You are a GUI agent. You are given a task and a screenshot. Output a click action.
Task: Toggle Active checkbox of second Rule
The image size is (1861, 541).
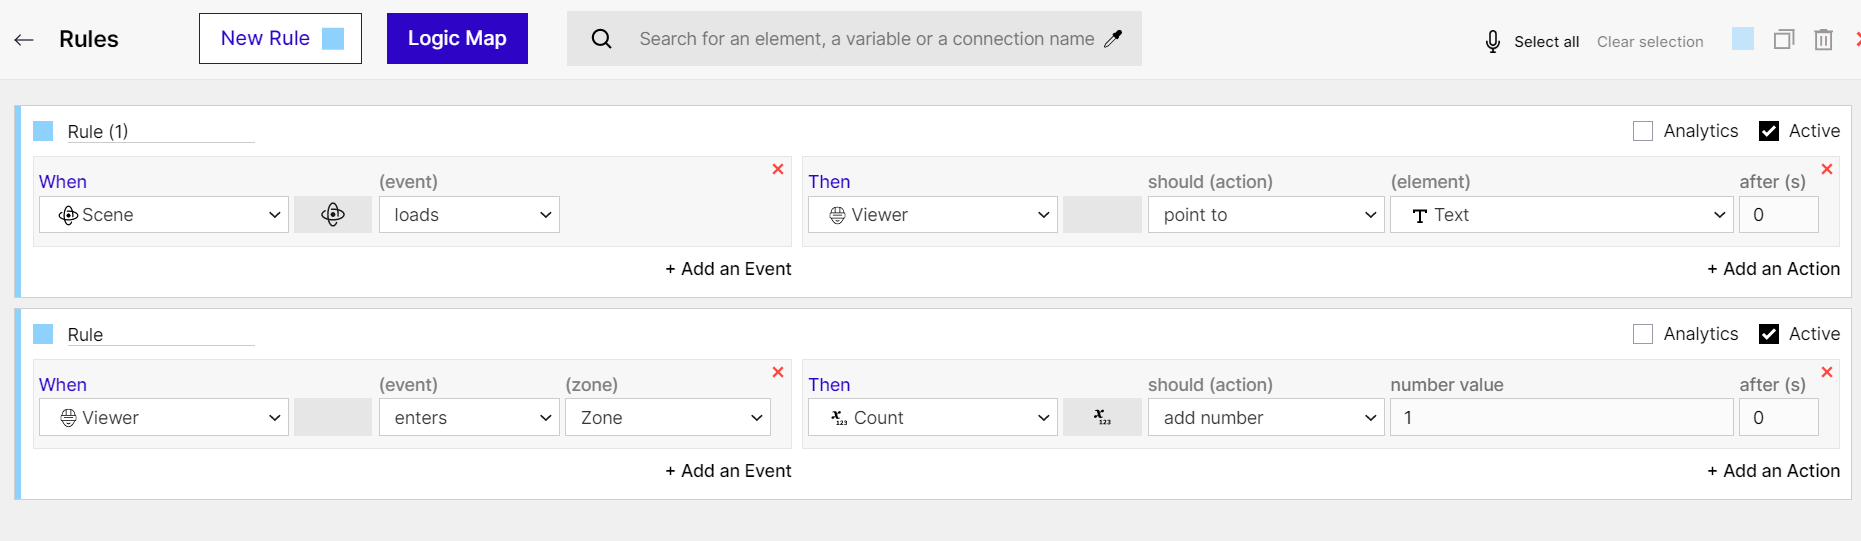tap(1769, 334)
